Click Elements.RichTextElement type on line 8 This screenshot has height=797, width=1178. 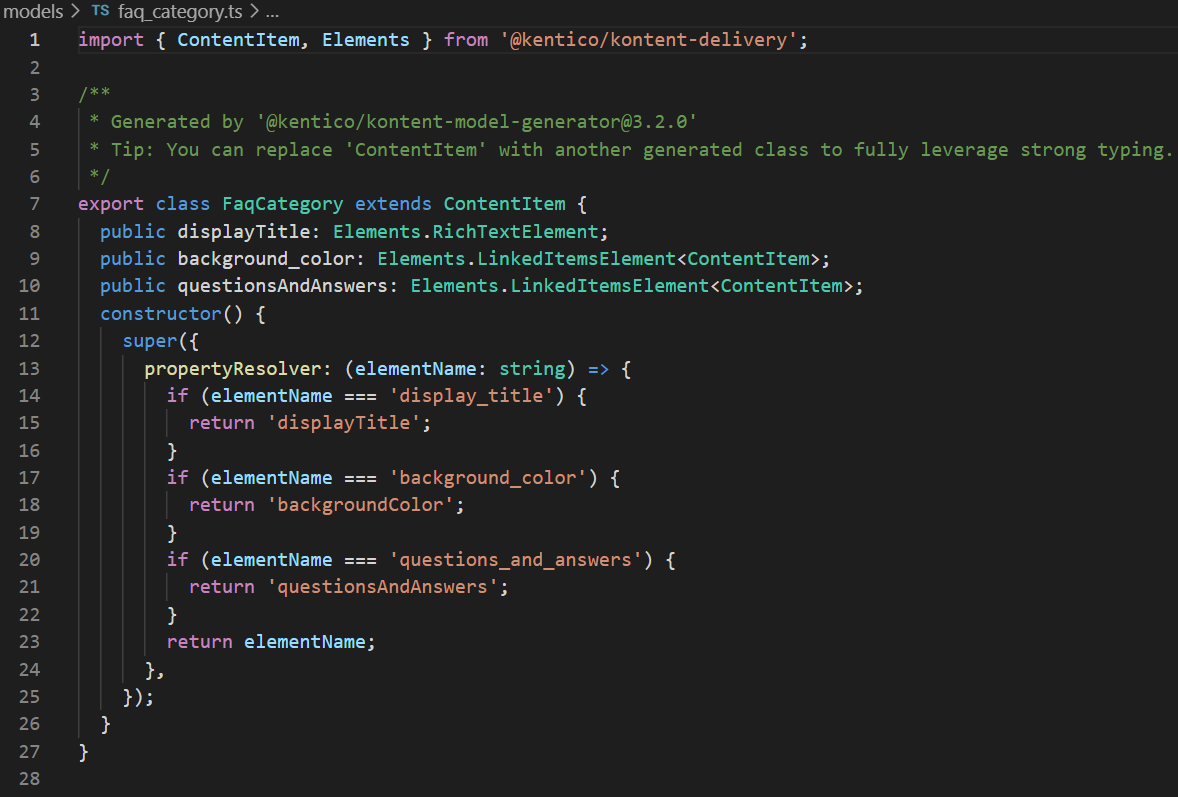(x=466, y=231)
